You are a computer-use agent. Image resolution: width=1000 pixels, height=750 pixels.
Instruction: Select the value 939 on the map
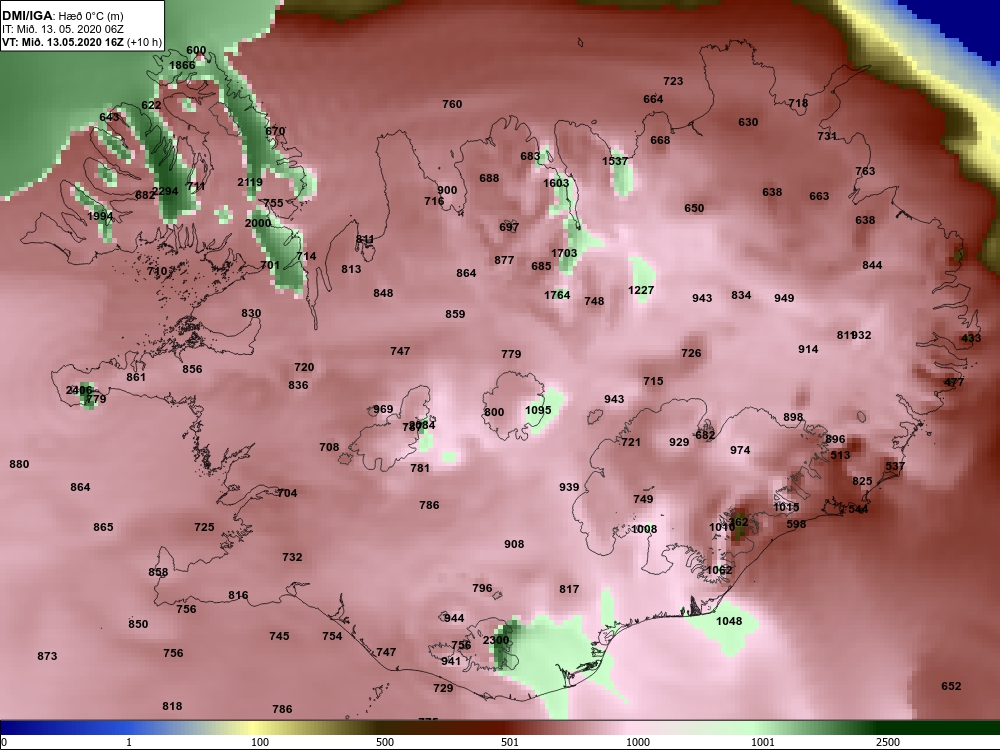[569, 487]
